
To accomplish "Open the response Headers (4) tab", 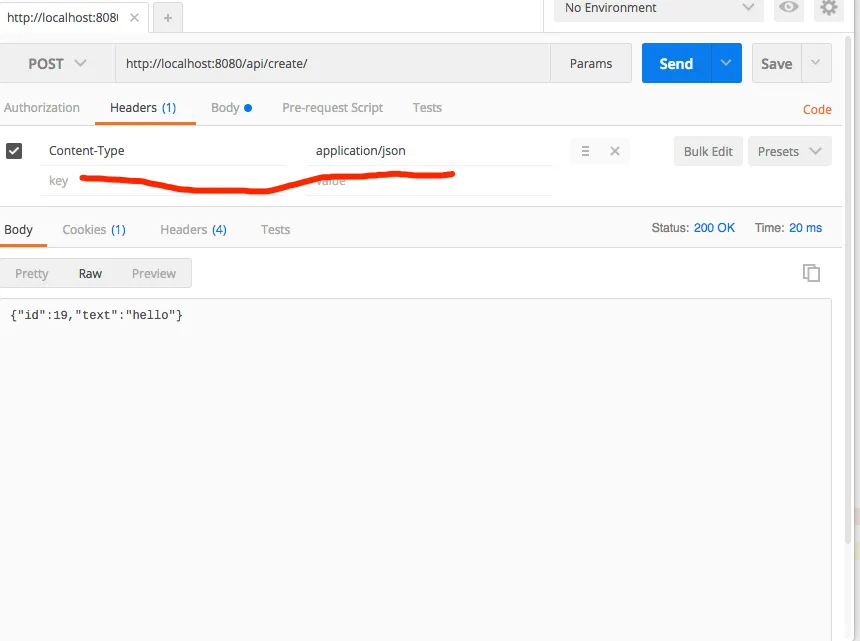I will (x=194, y=230).
